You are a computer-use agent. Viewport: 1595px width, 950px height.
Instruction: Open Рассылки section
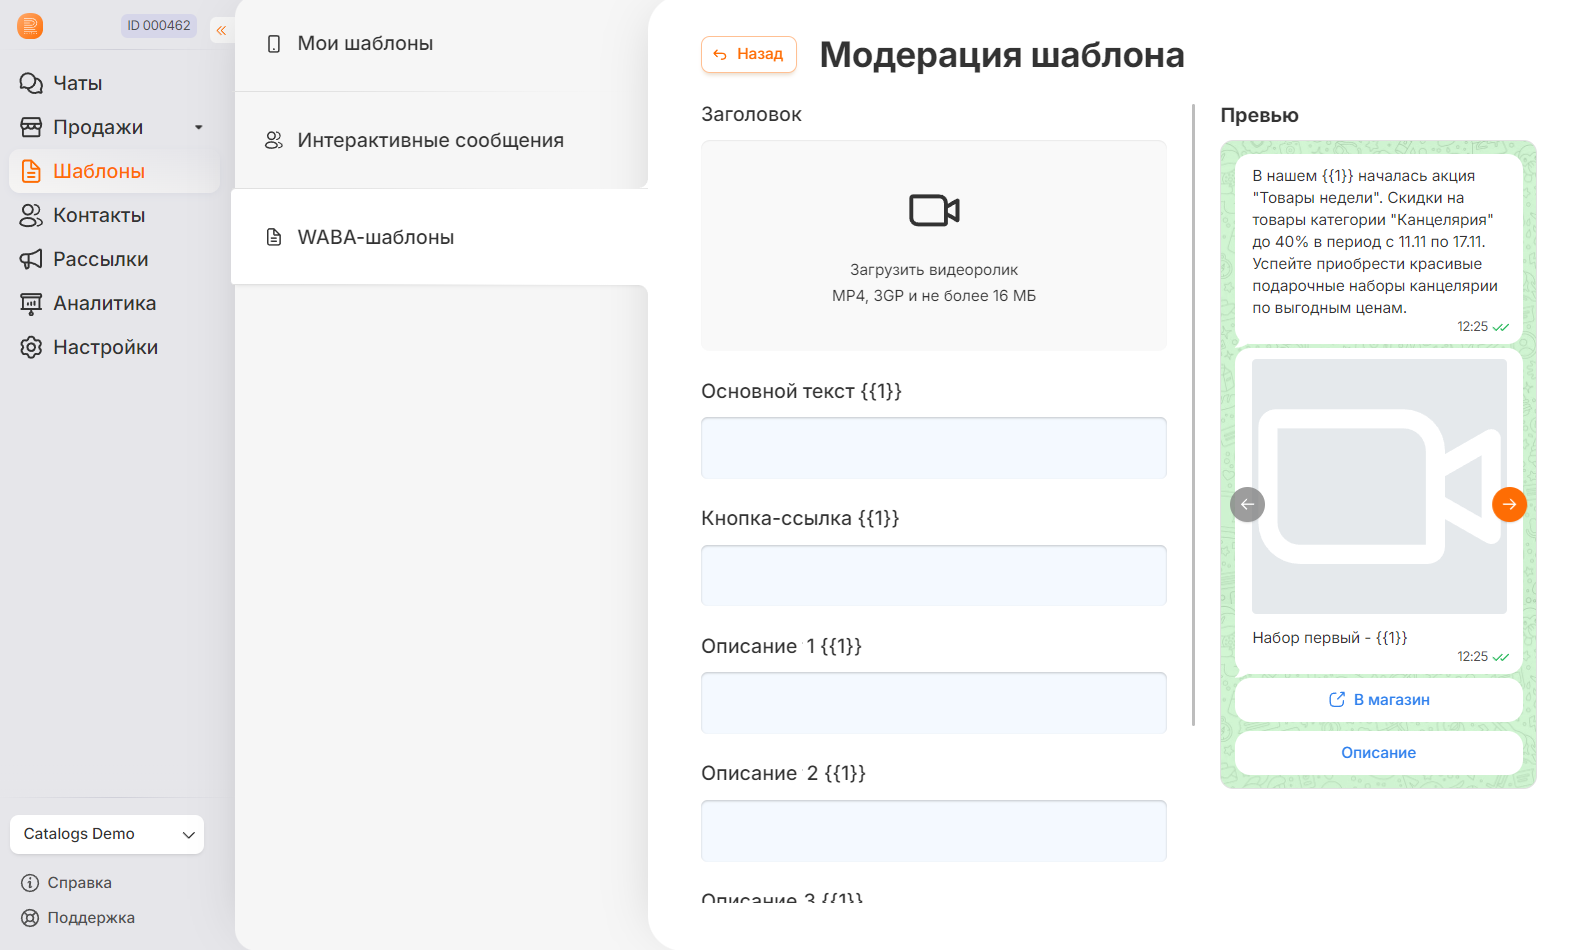click(x=114, y=259)
